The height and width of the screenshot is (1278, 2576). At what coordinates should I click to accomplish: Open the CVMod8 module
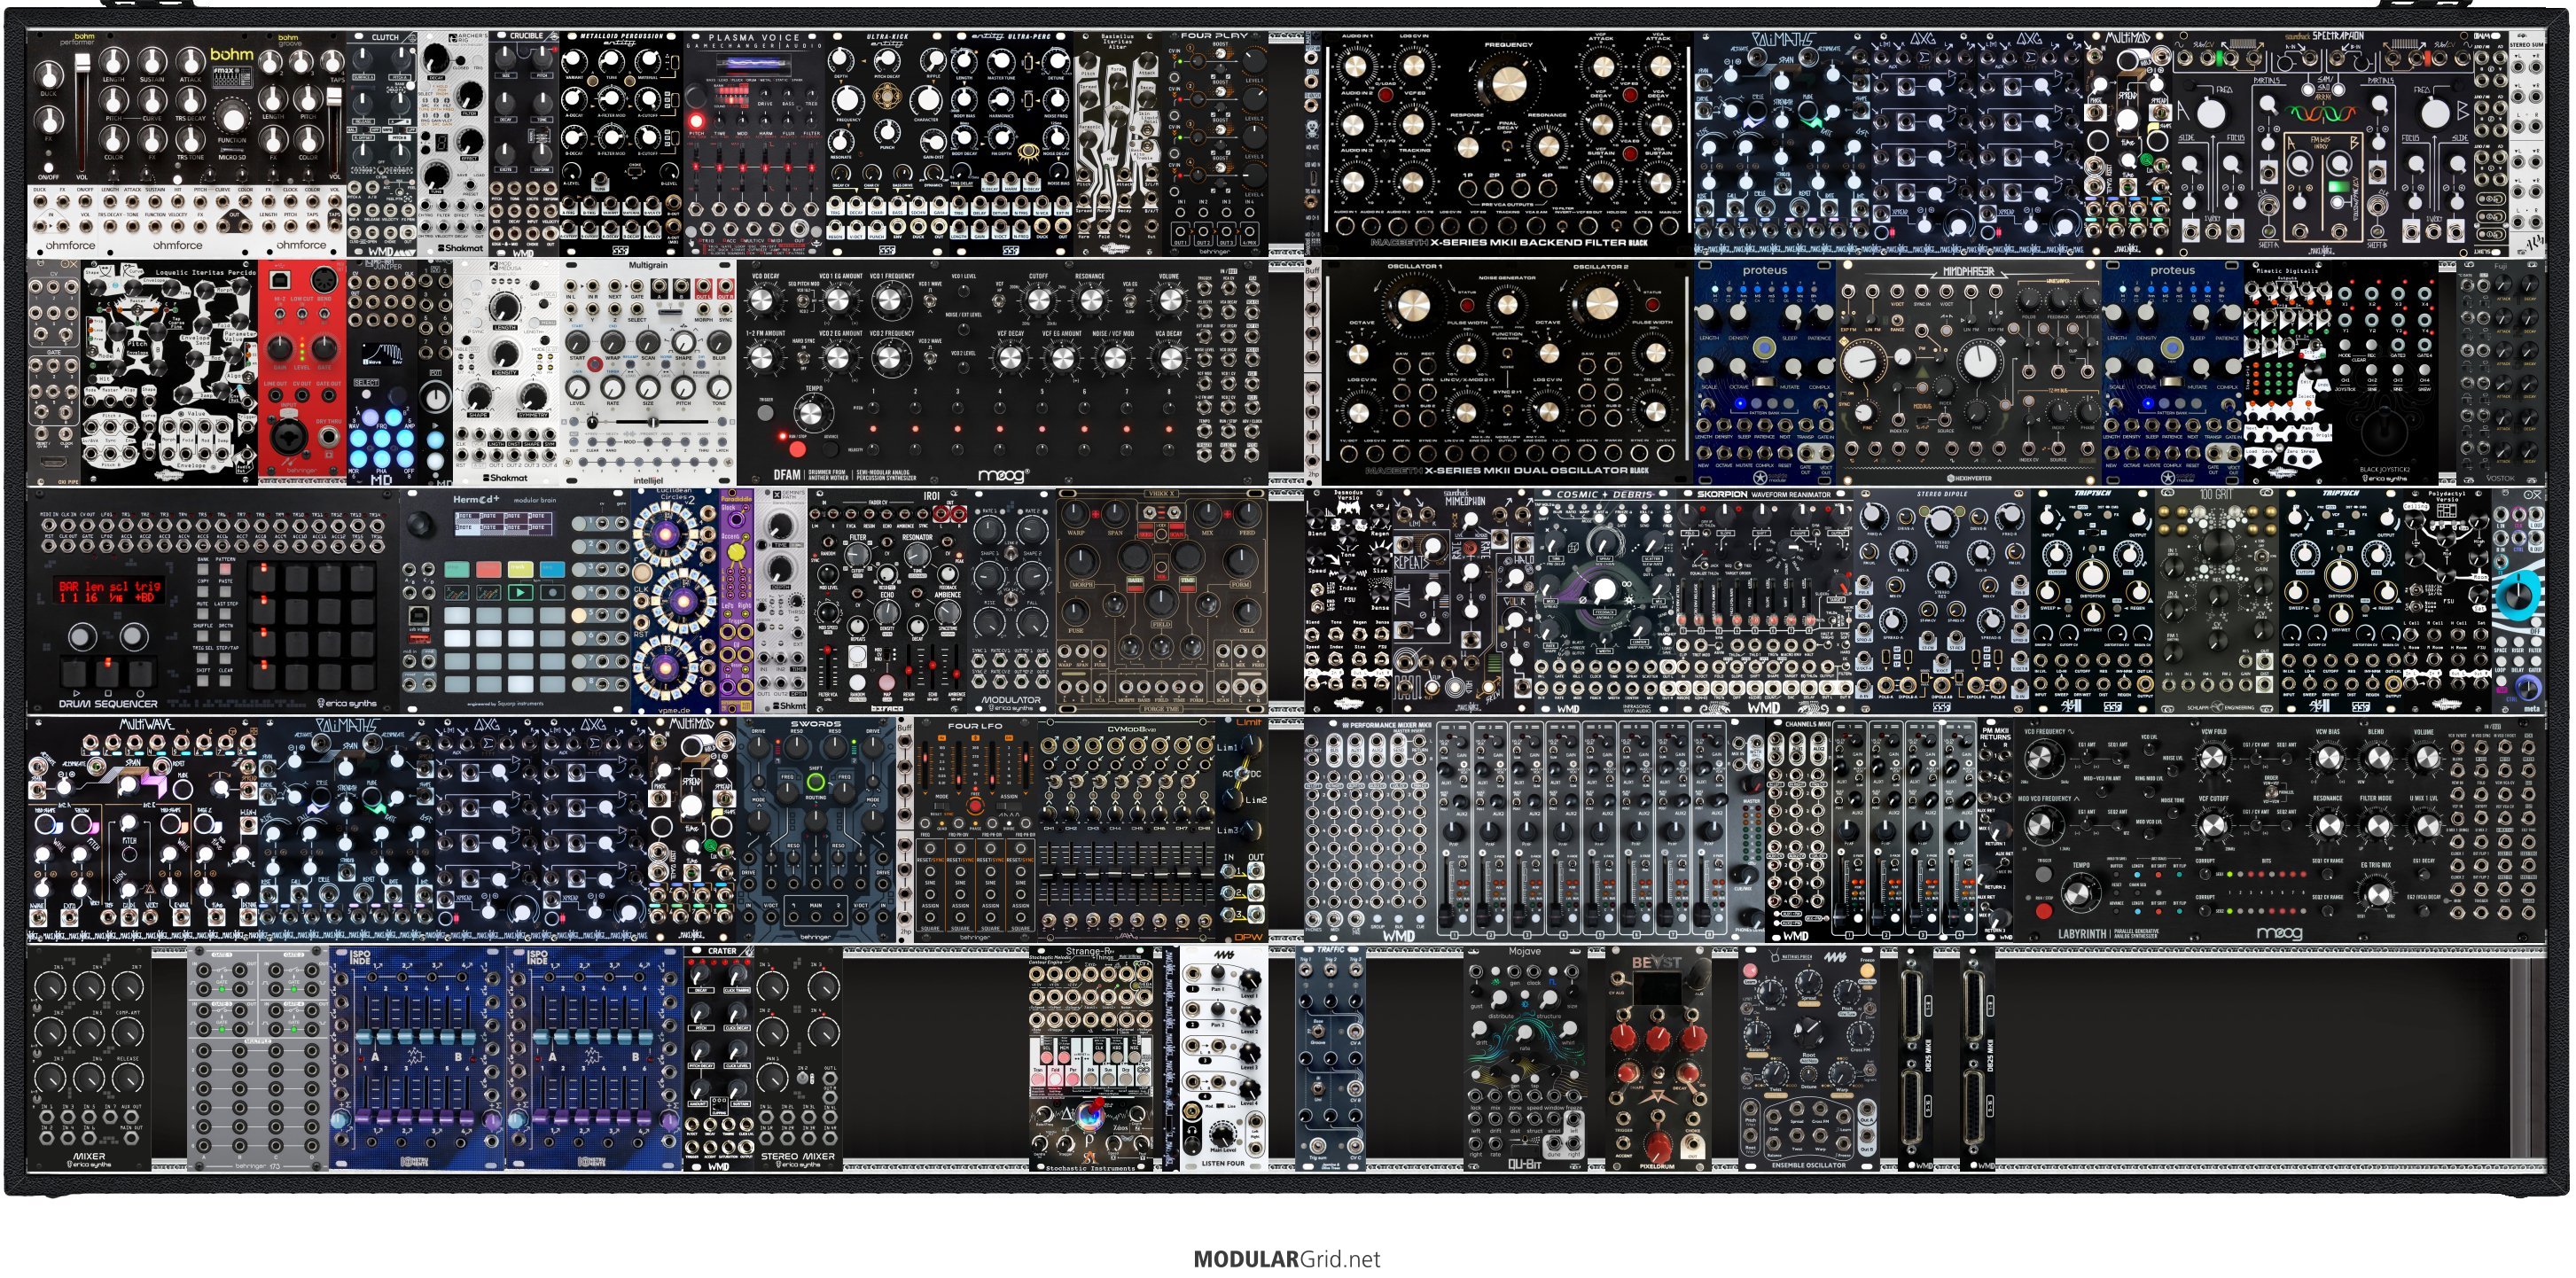coord(1126,830)
